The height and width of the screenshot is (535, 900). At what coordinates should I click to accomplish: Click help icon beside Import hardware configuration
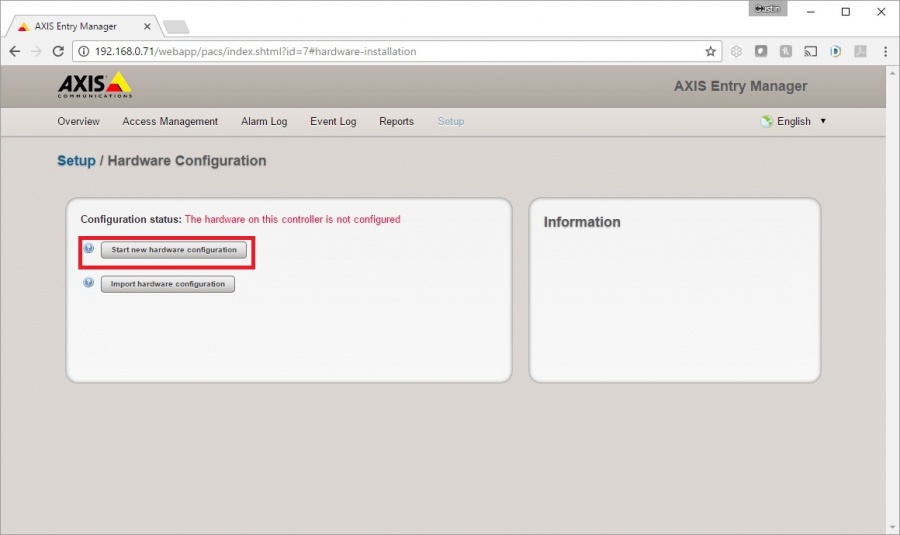coord(88,282)
